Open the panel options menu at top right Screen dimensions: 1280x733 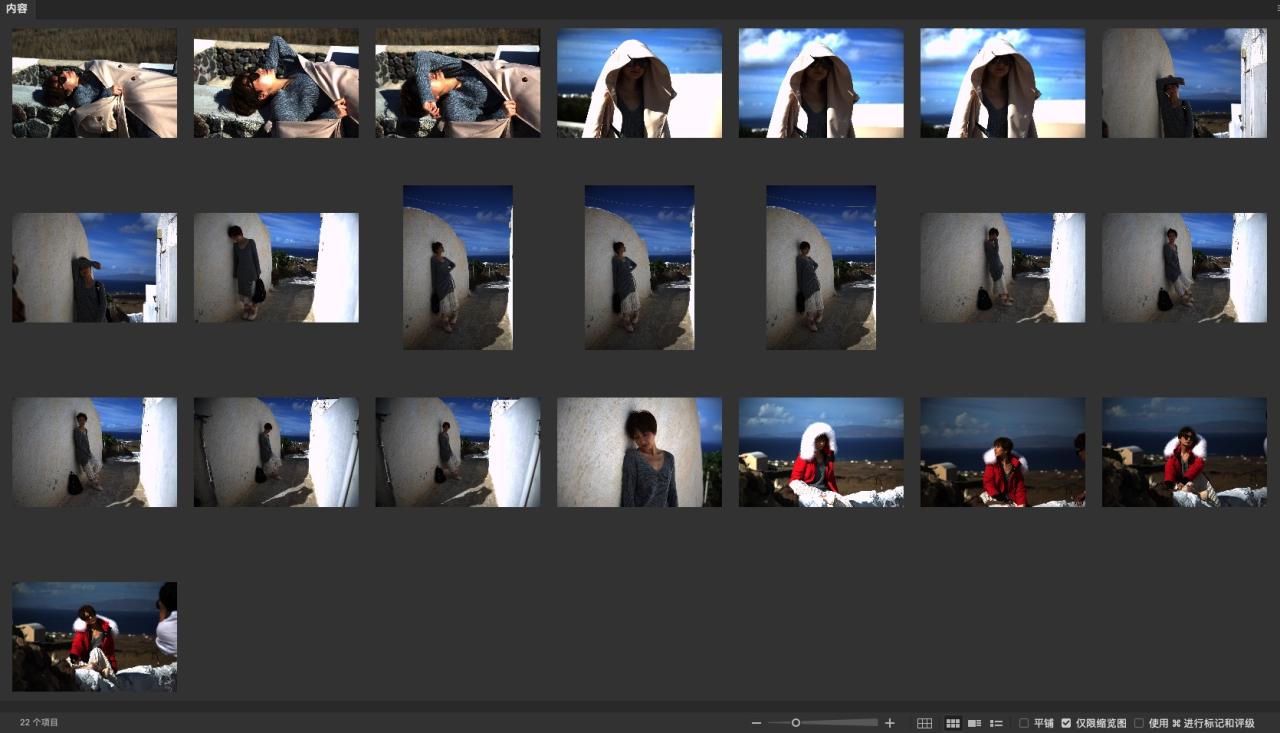(x=1276, y=8)
